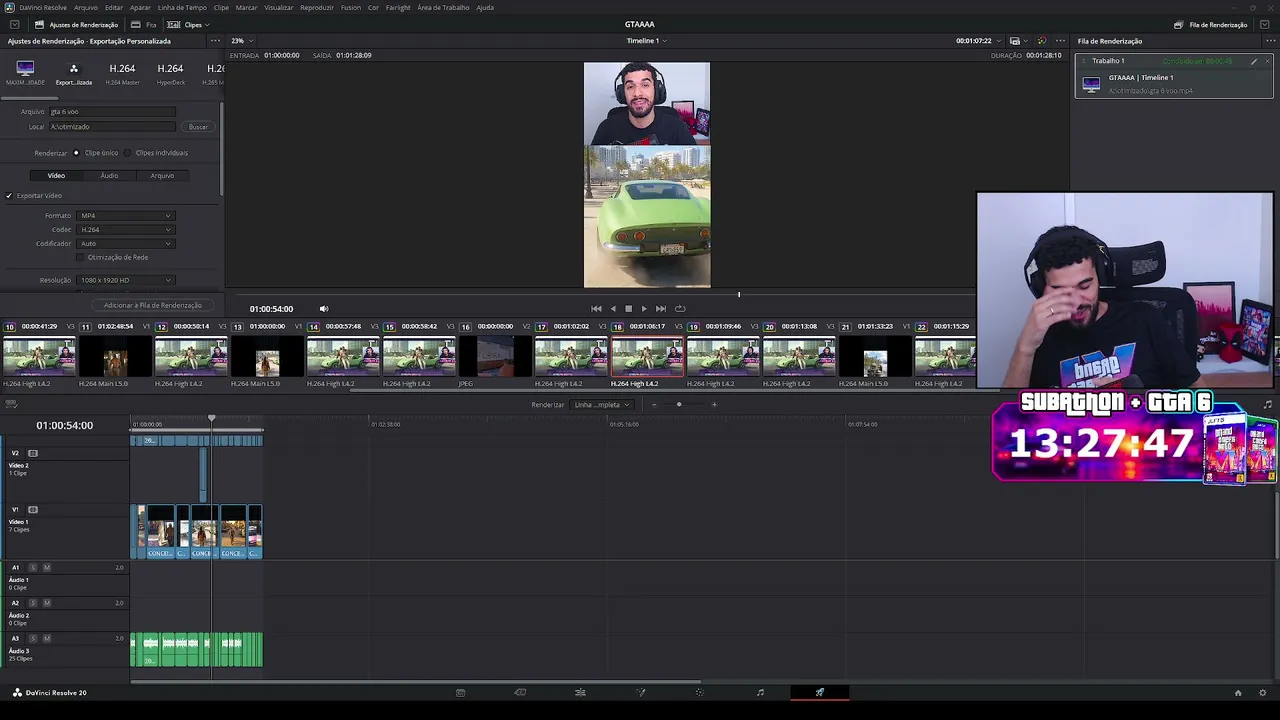The image size is (1280, 720).
Task: Open render settings panel options (three dots)
Action: click(x=214, y=41)
